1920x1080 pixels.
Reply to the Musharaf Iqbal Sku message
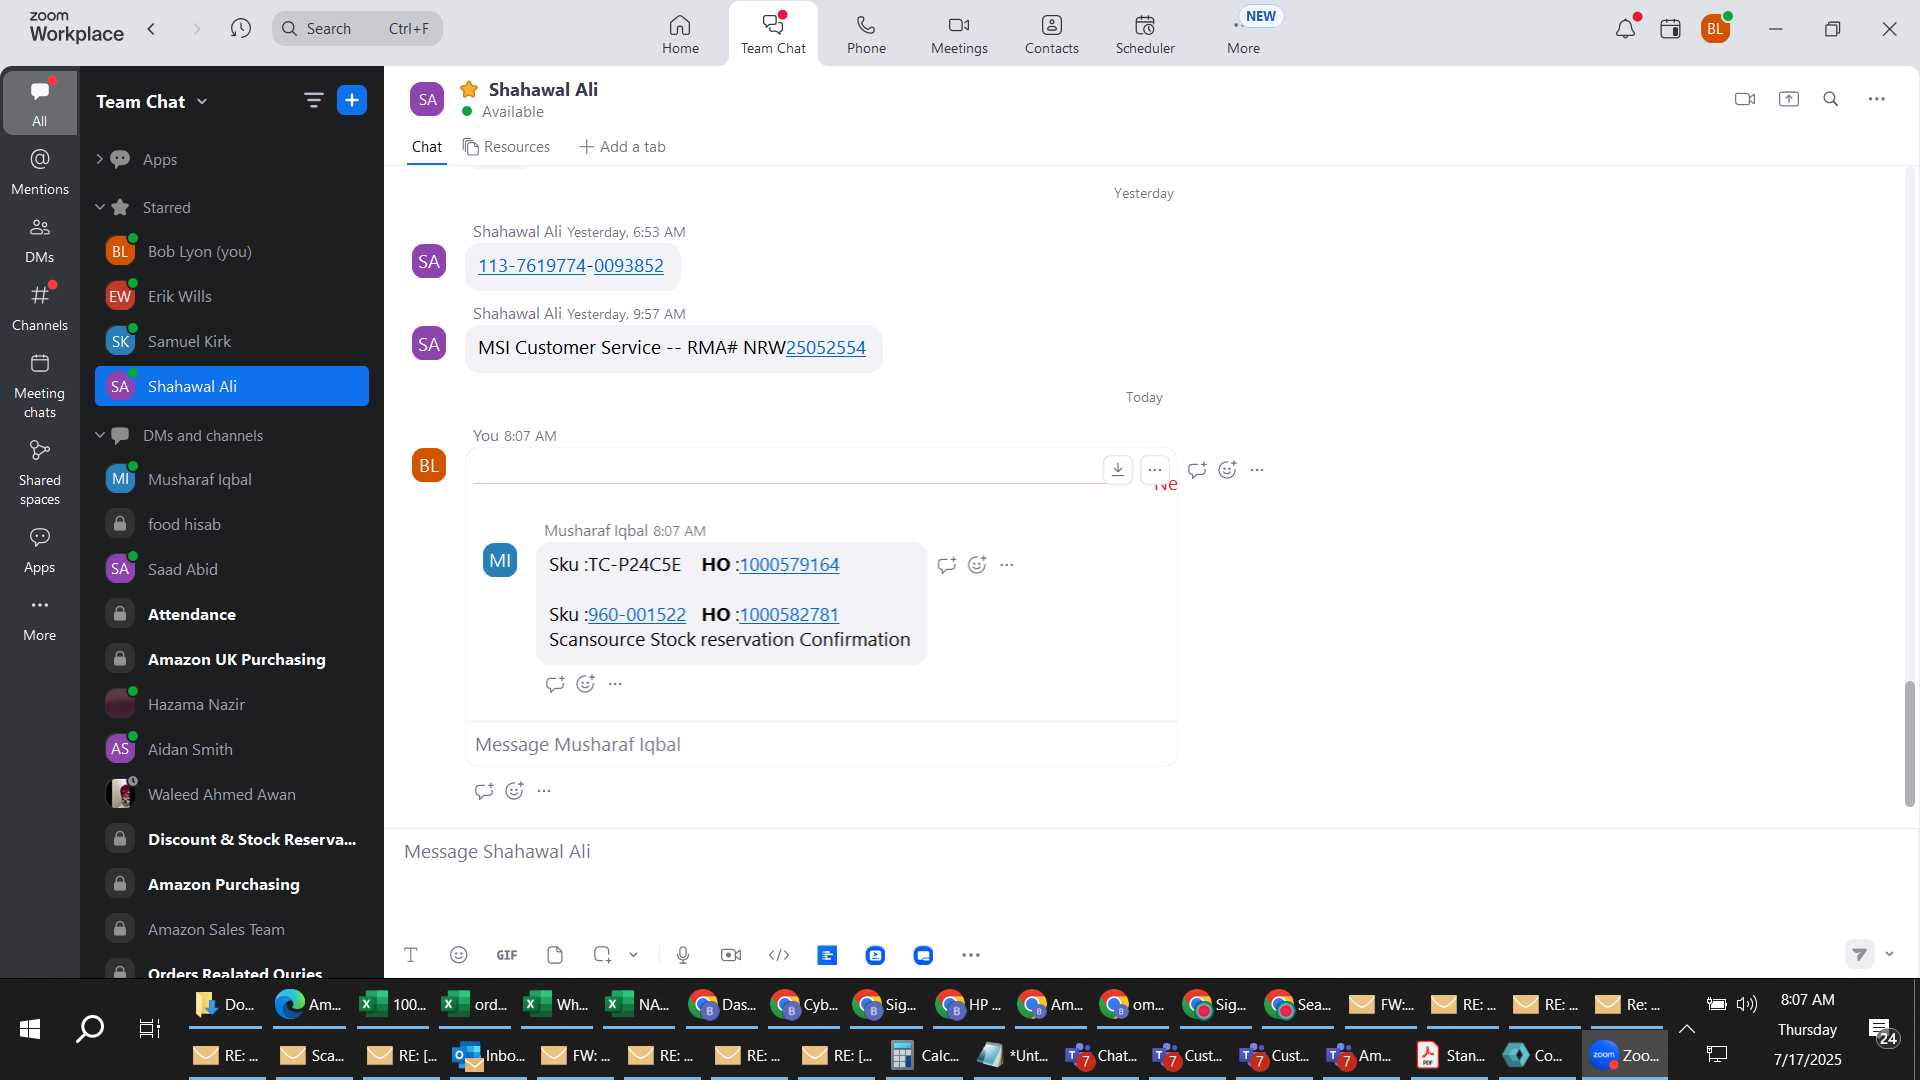coord(946,565)
